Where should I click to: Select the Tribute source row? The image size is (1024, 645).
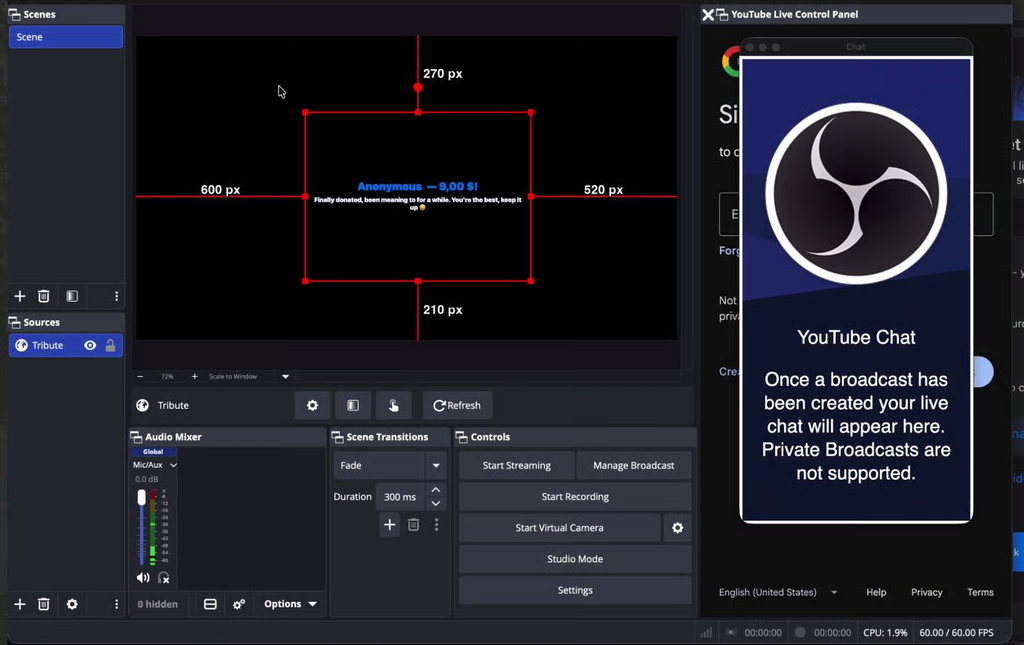pos(66,345)
